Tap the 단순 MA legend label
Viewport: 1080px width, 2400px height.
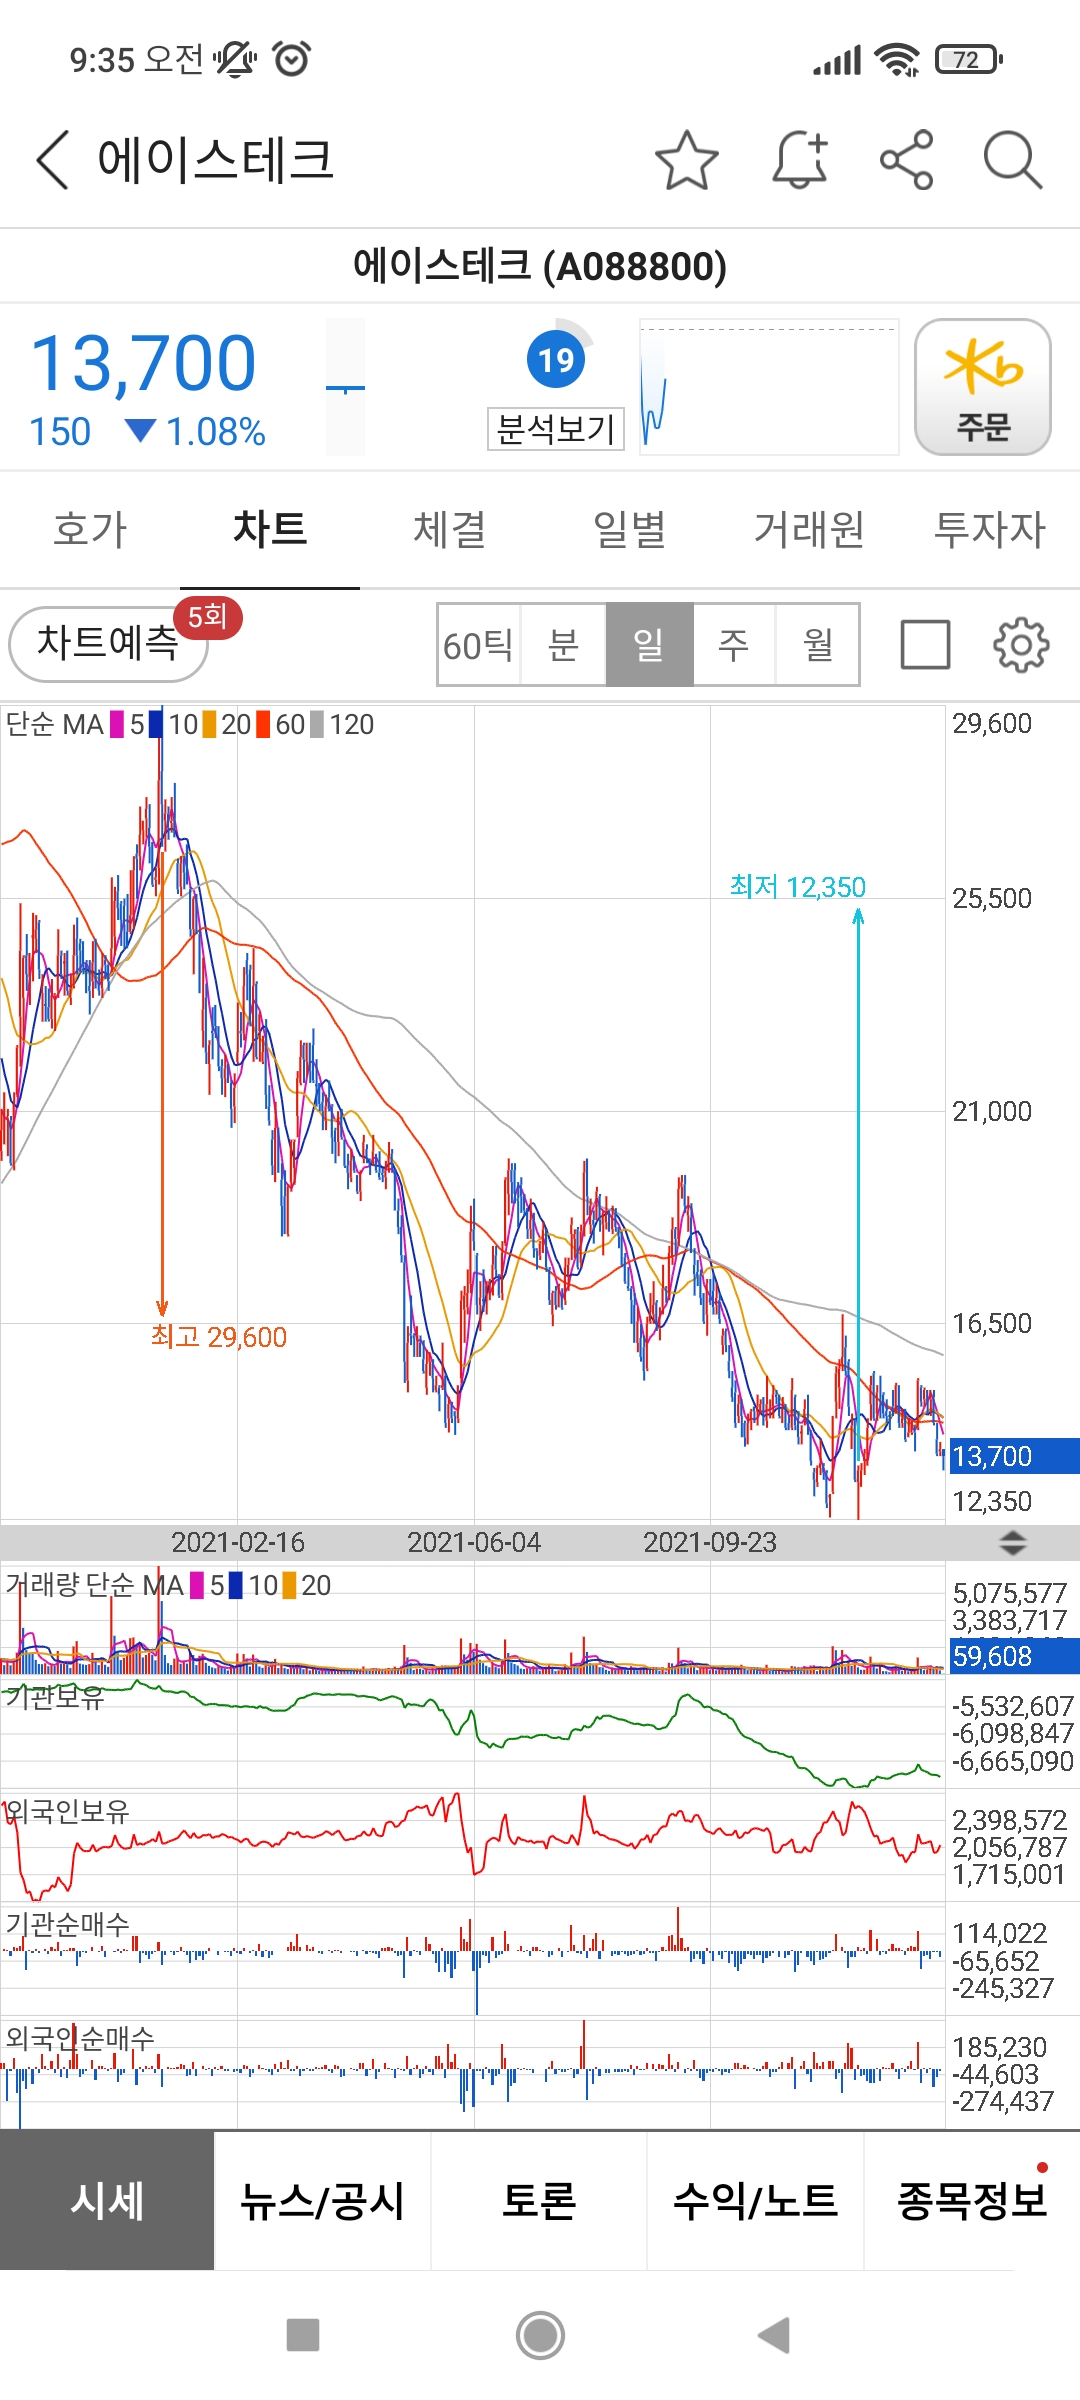[x=54, y=724]
